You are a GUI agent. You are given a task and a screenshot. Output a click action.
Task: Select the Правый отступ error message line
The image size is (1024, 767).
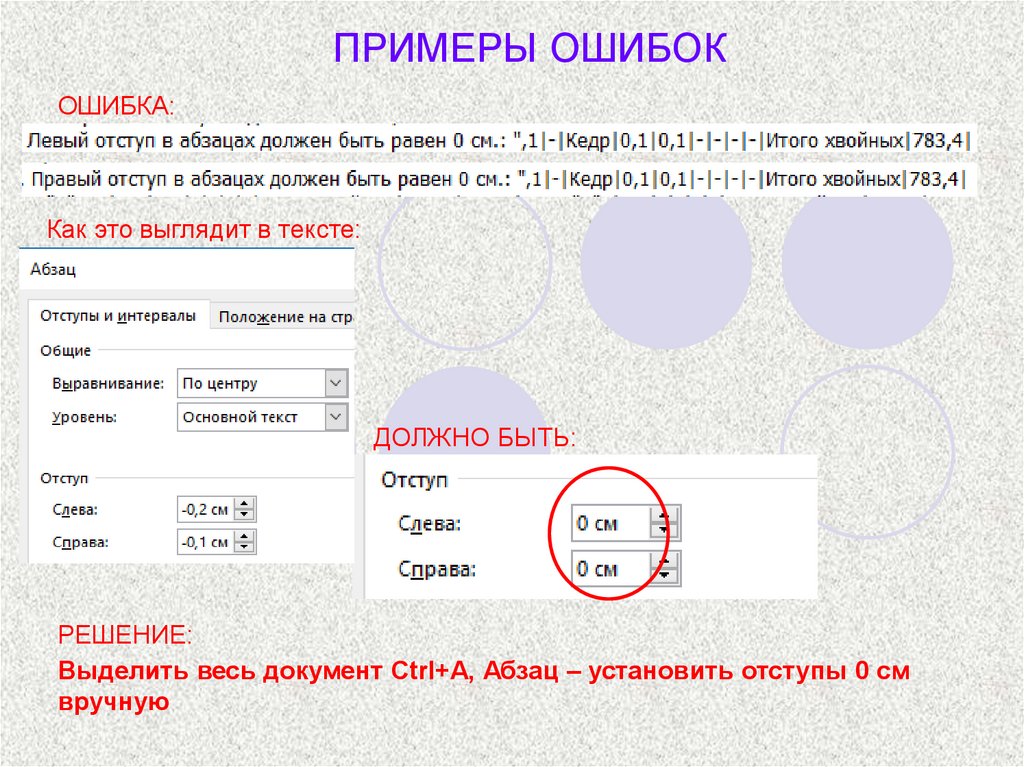tap(498, 181)
